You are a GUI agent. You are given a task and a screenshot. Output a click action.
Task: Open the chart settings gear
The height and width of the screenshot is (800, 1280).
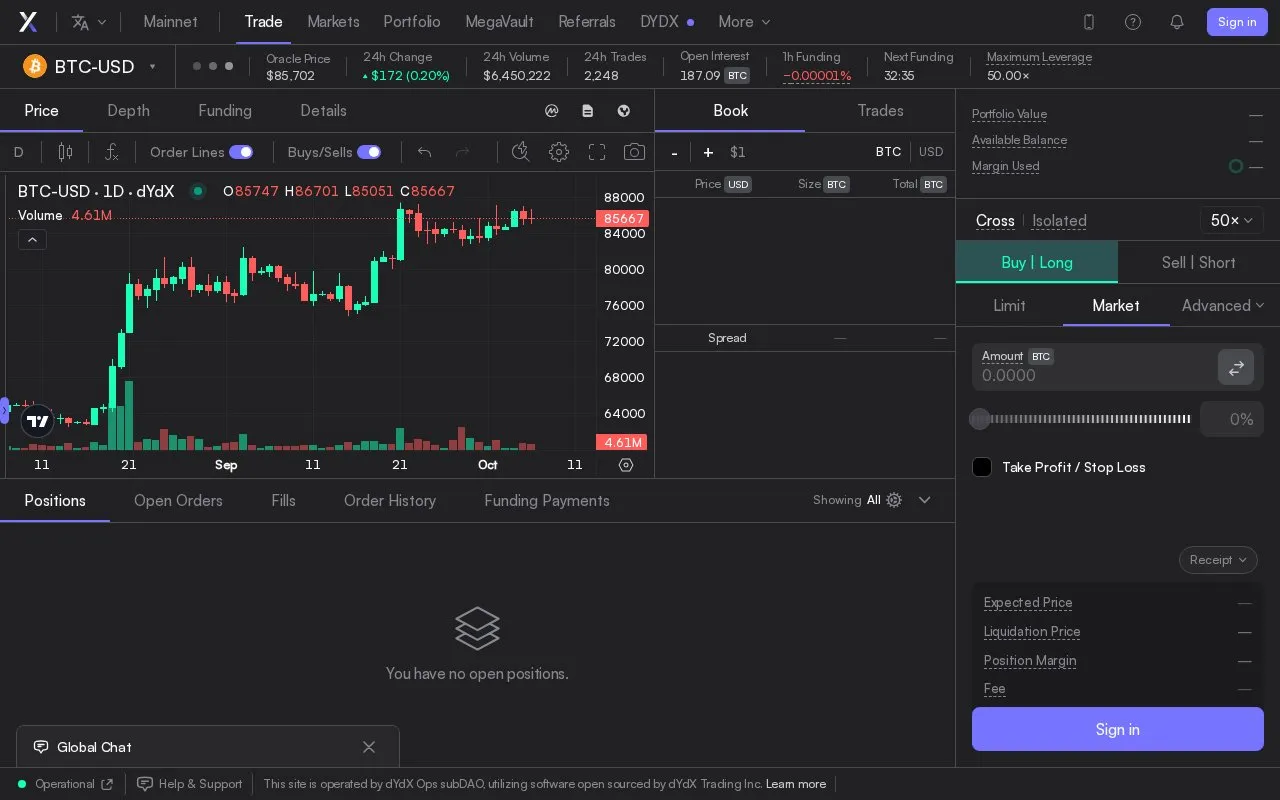pyautogui.click(x=559, y=152)
